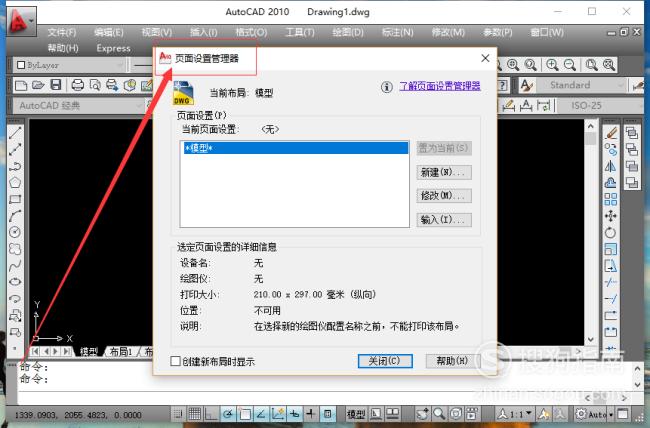This screenshot has height=428, width=650.
Task: Select the Revision Cloud tool
Action: pos(15,249)
